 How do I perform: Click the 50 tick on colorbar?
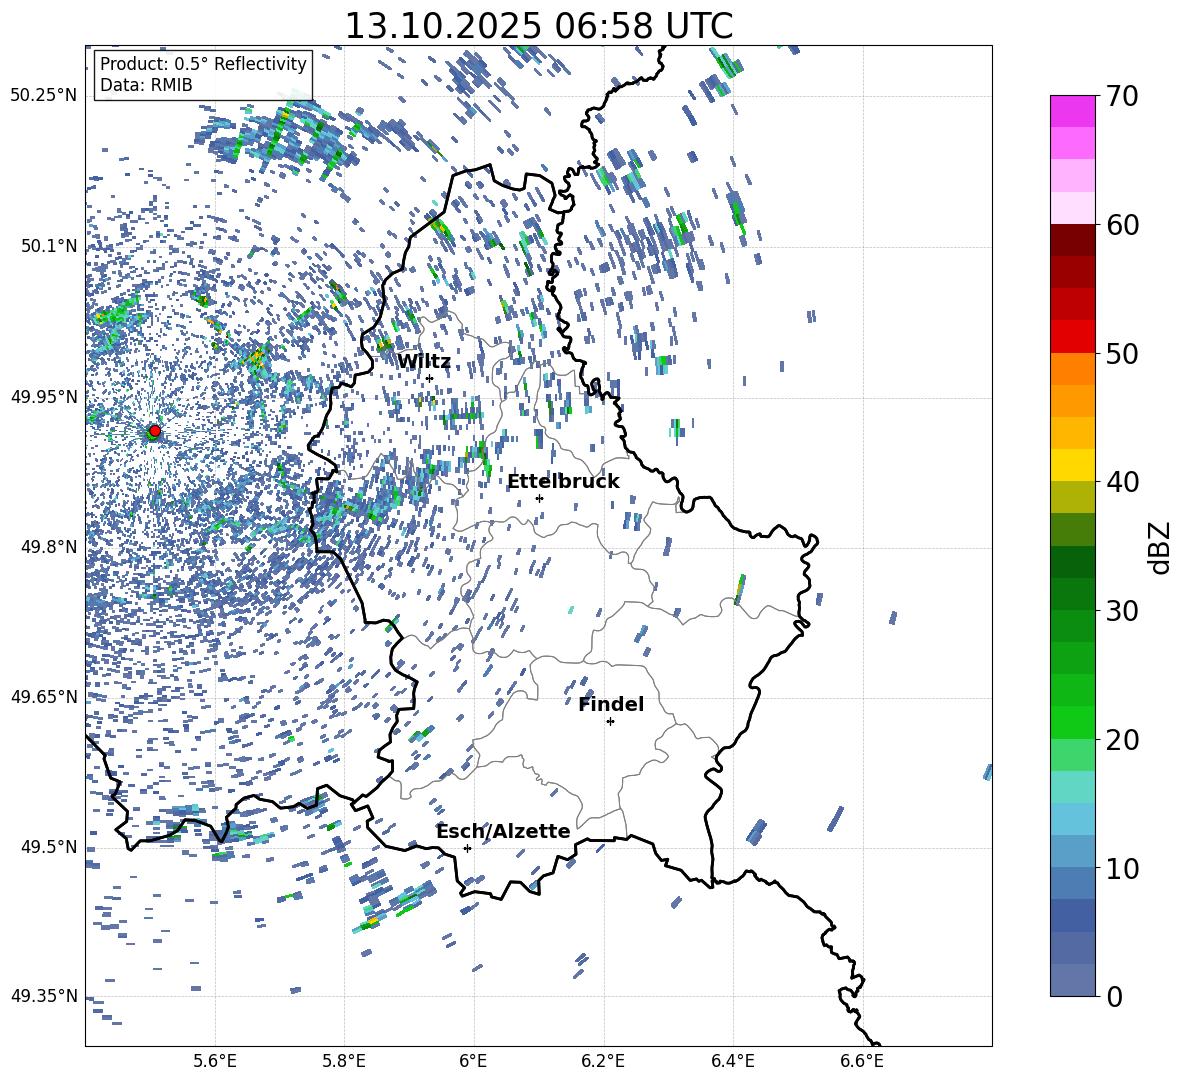[1122, 354]
